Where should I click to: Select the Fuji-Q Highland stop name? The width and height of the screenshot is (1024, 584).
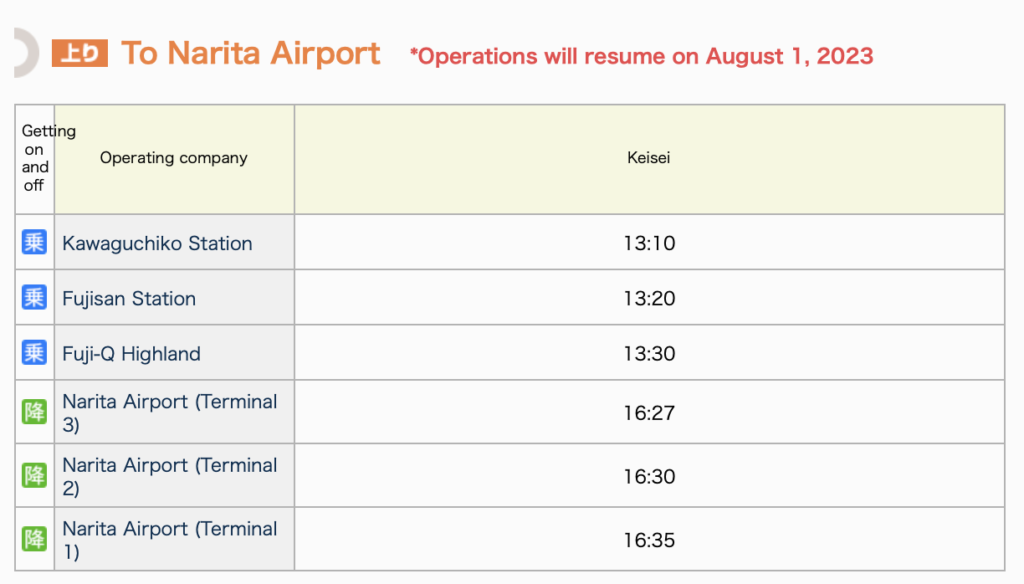[131, 353]
